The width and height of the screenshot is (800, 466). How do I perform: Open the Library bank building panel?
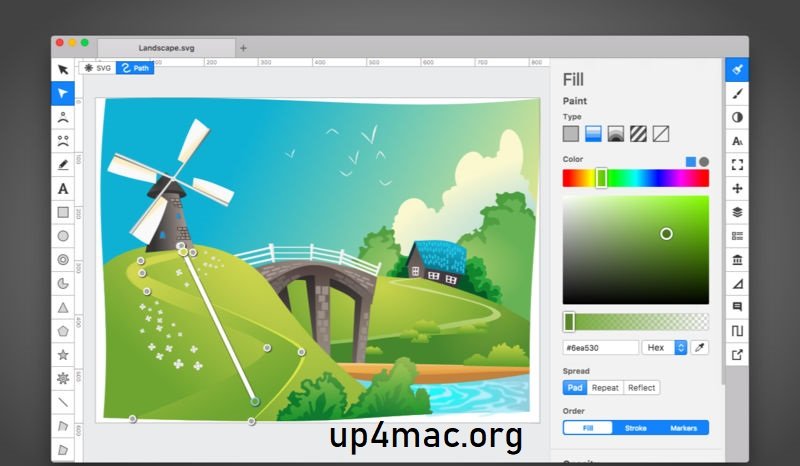pos(737,260)
